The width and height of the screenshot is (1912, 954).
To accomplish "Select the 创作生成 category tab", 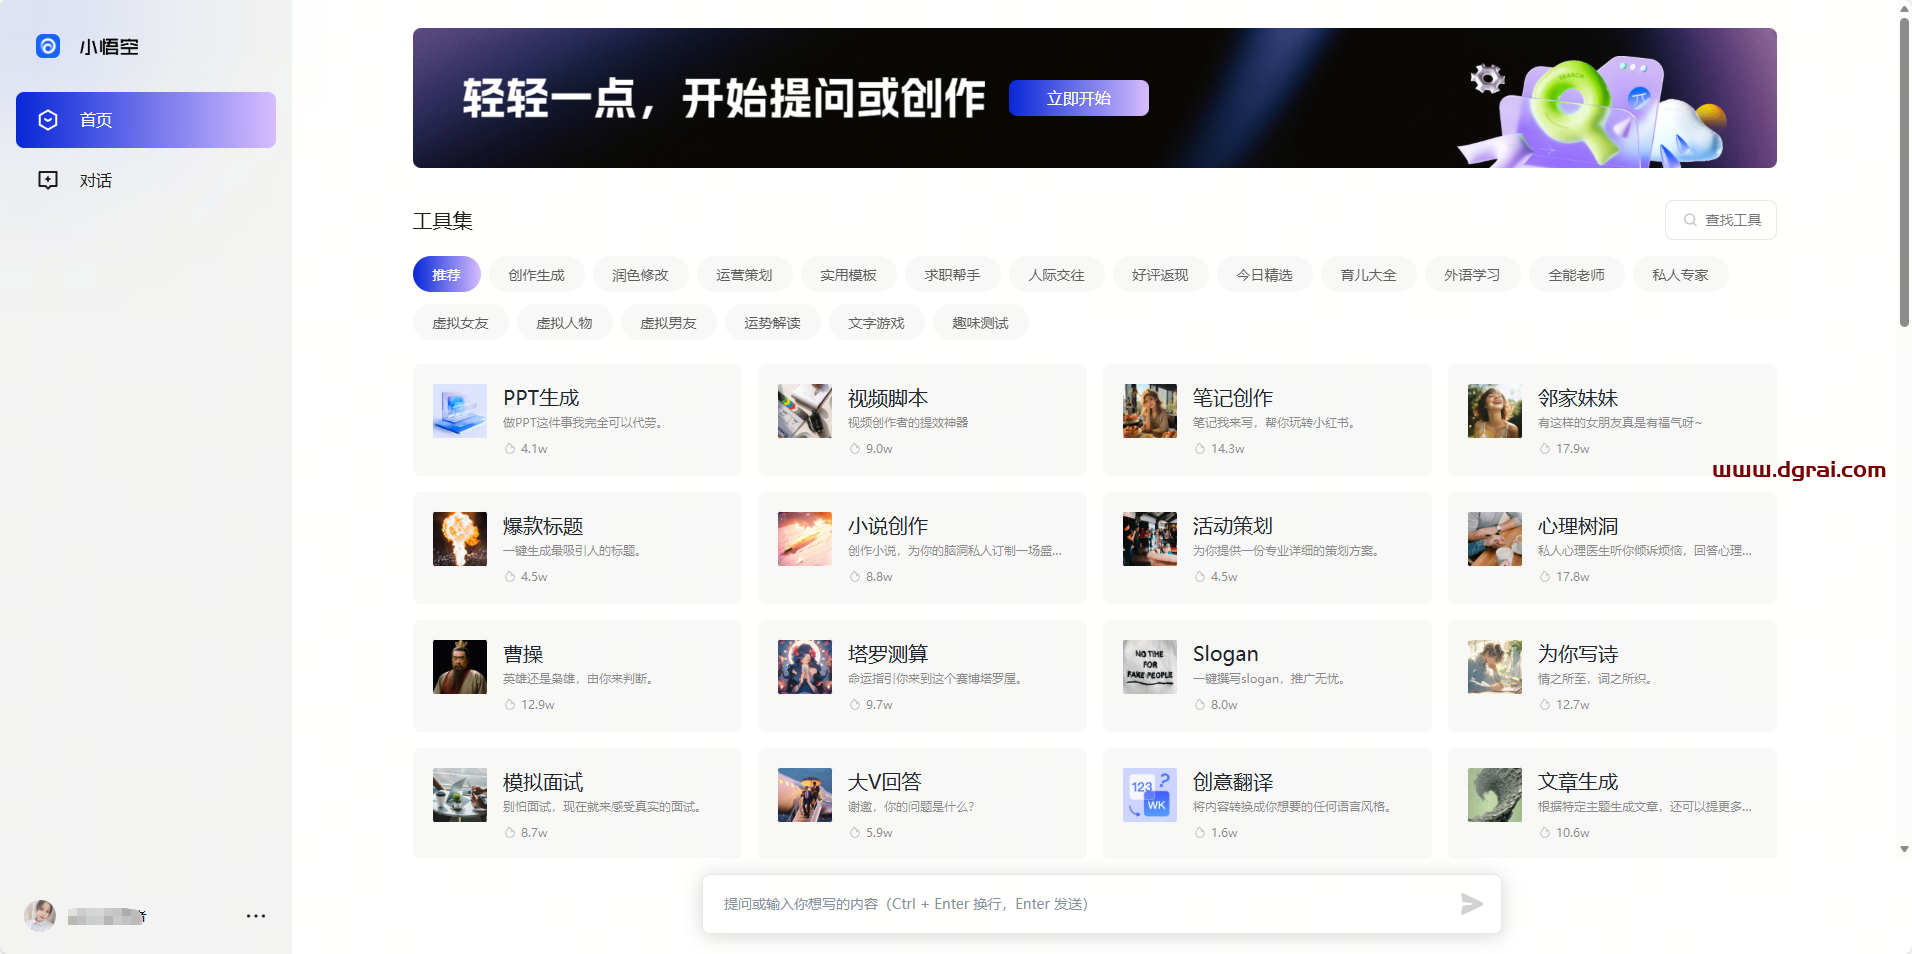I will tap(536, 275).
